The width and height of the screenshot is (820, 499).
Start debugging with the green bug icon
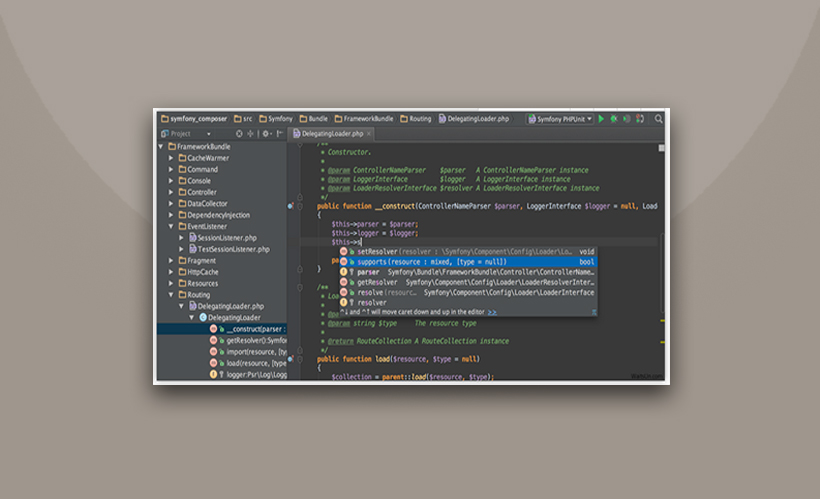point(614,119)
